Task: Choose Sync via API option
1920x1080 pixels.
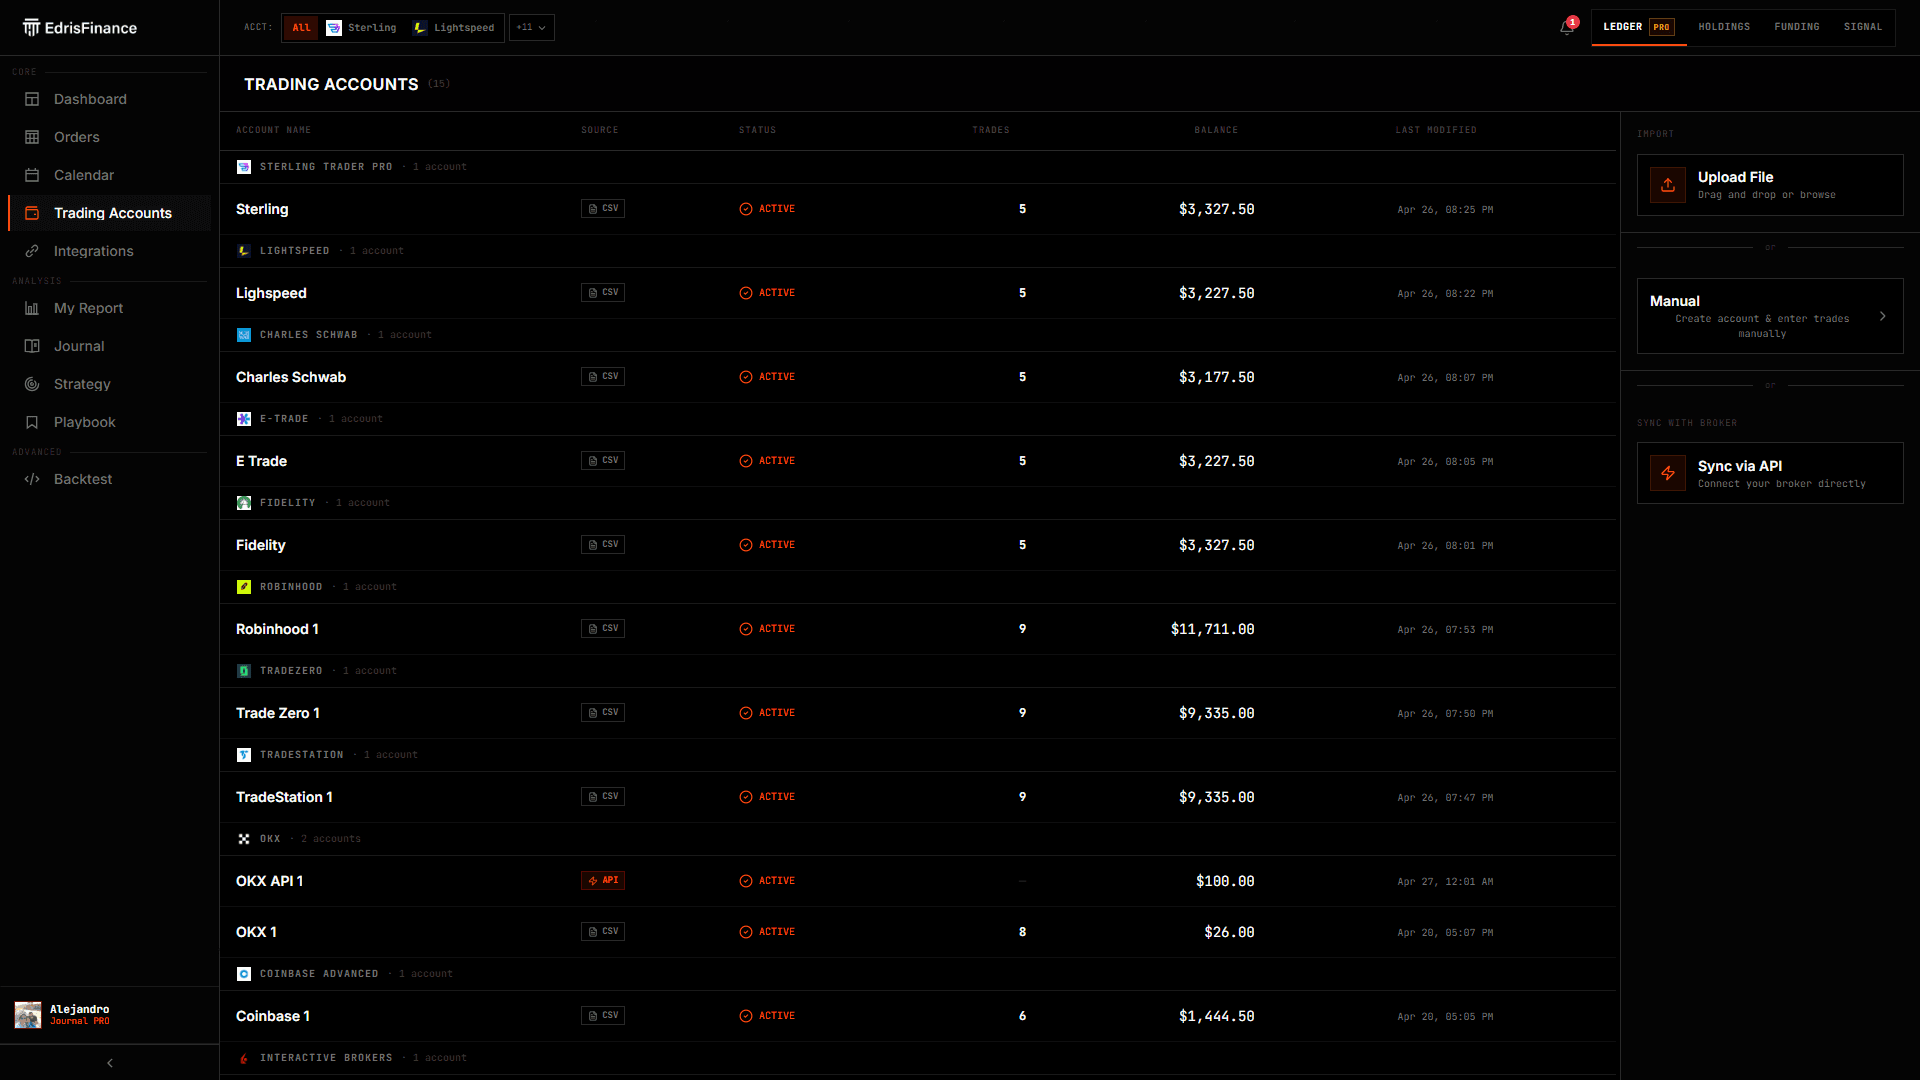Action: [x=1770, y=473]
